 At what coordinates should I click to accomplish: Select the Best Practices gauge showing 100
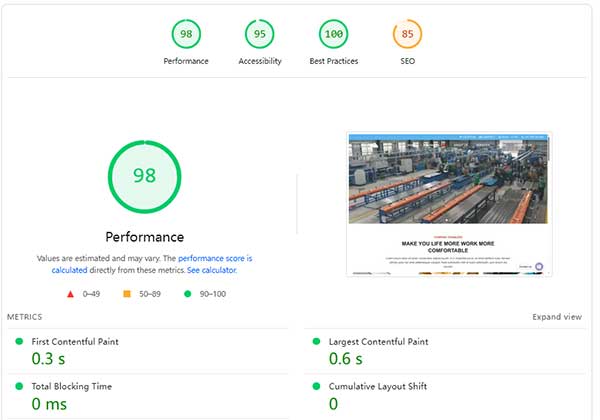point(333,34)
